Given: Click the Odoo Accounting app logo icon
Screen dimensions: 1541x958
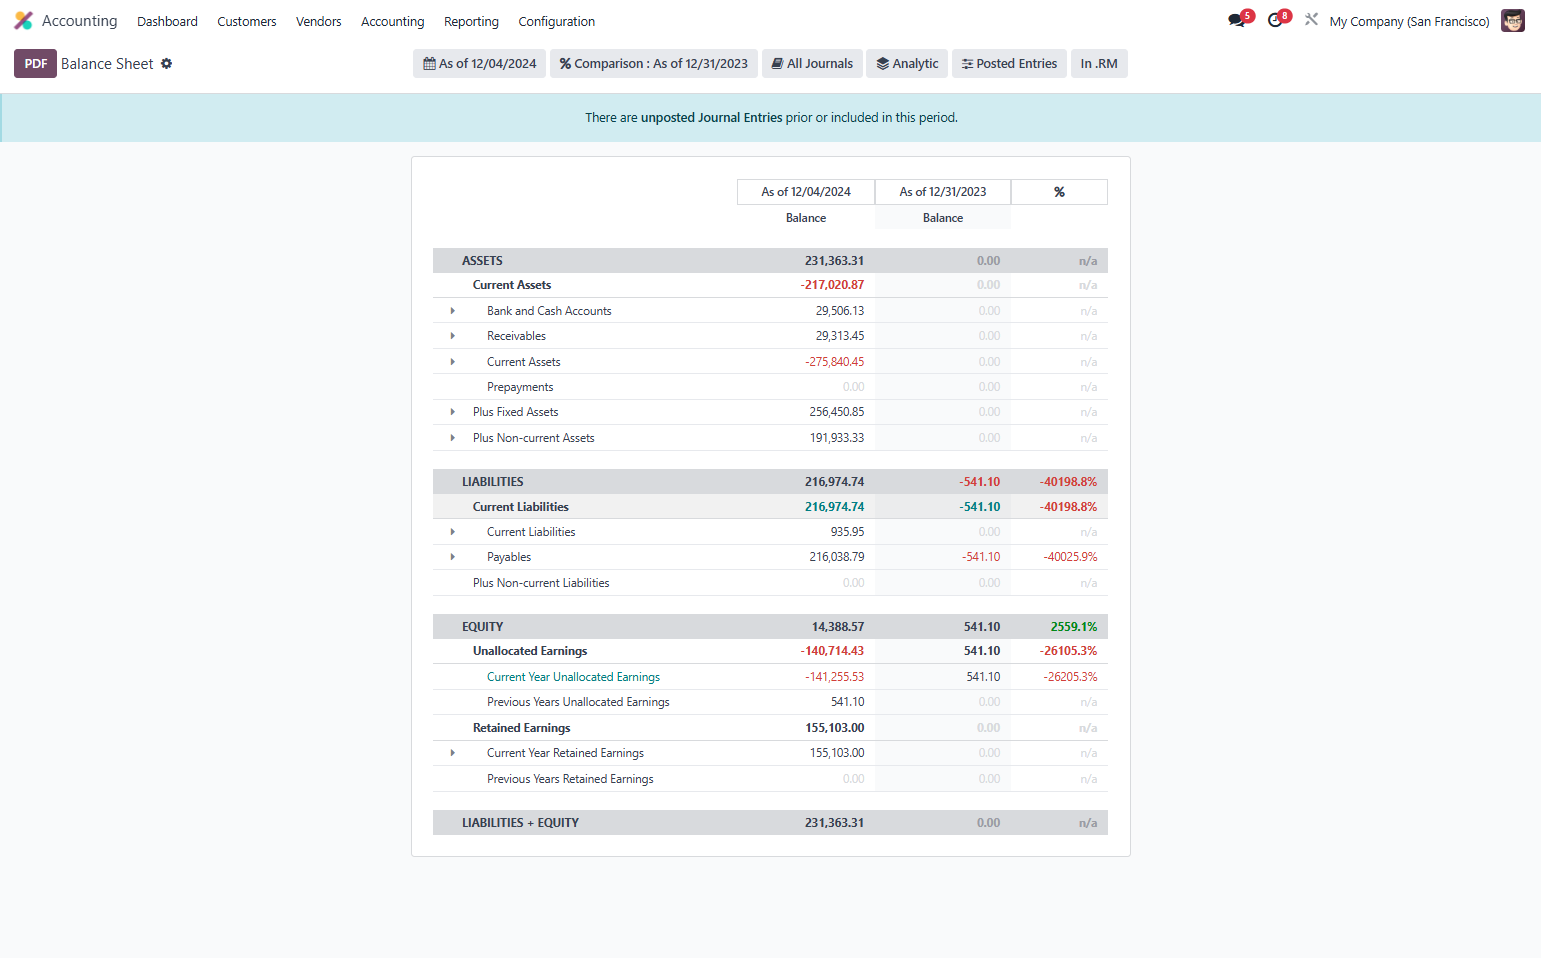Looking at the screenshot, I should [24, 21].
